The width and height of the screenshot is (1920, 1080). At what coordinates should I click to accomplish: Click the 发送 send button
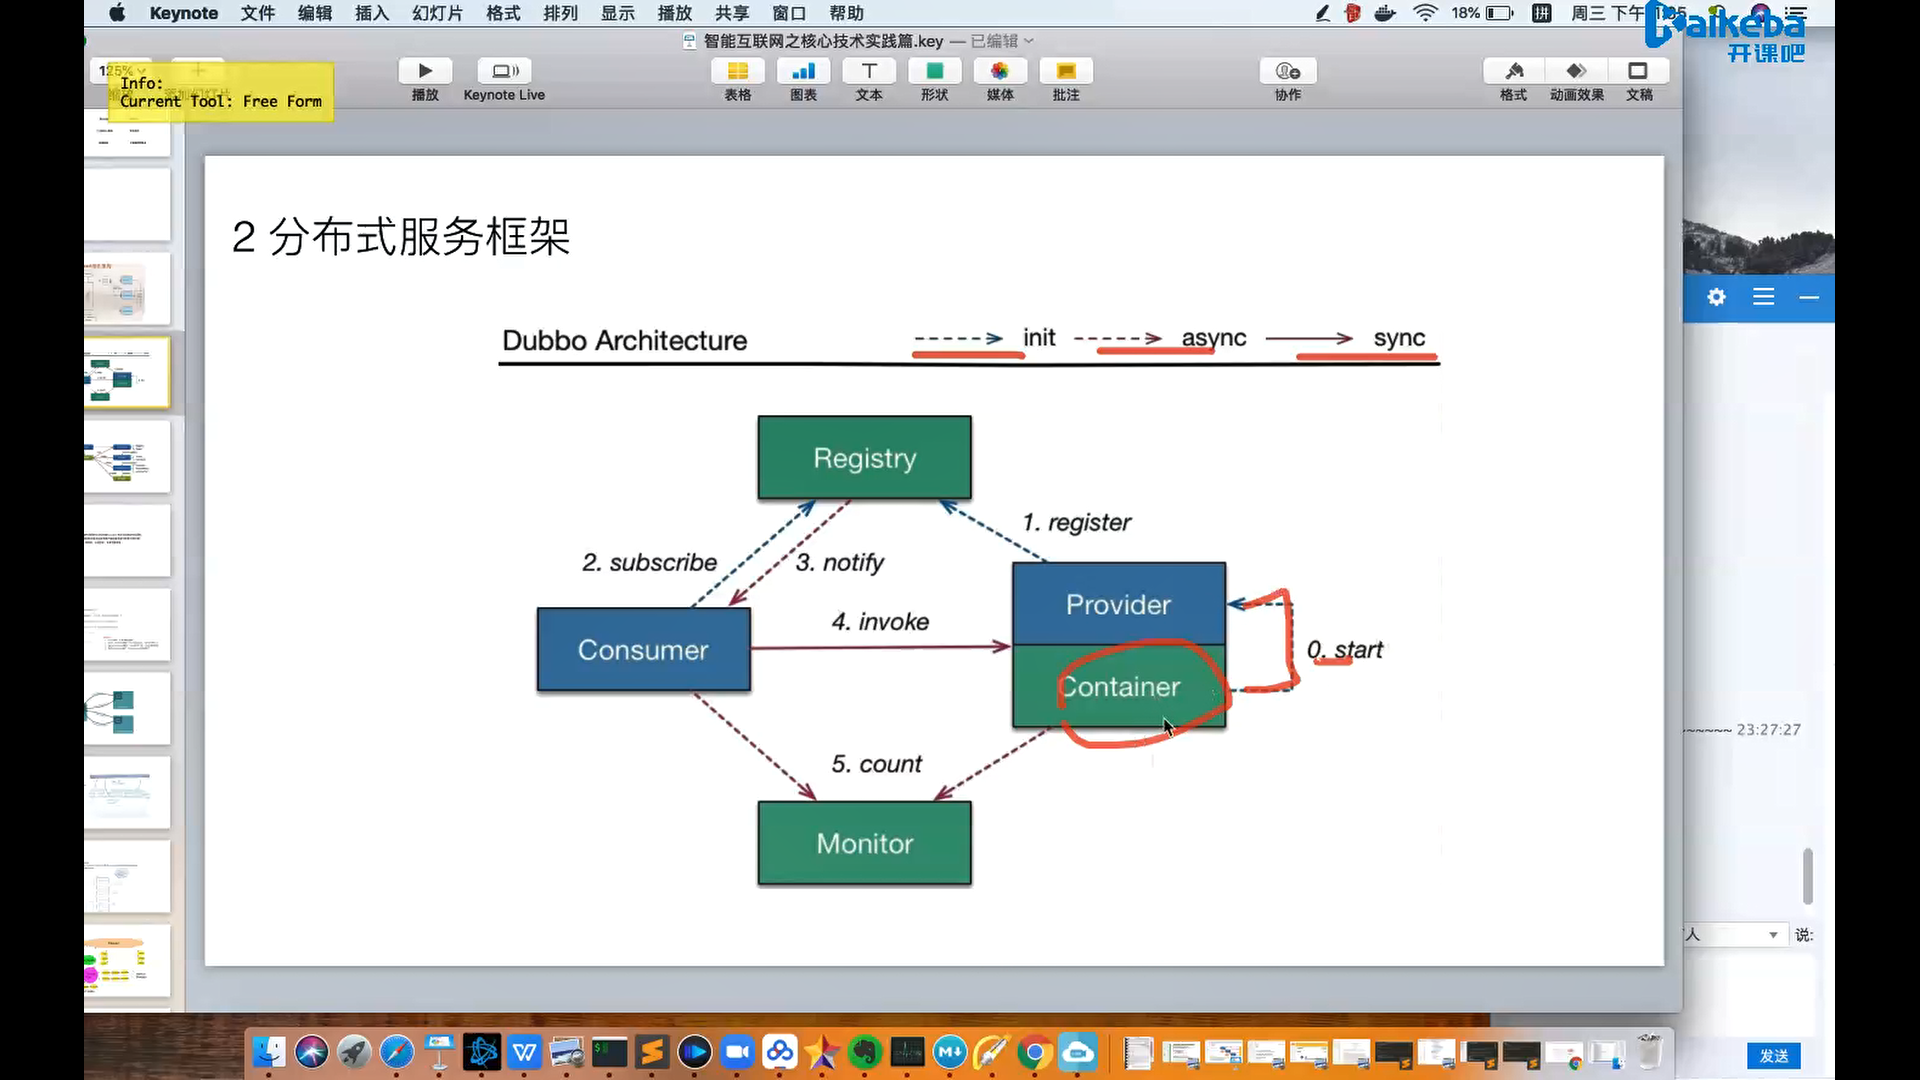coord(1773,1056)
